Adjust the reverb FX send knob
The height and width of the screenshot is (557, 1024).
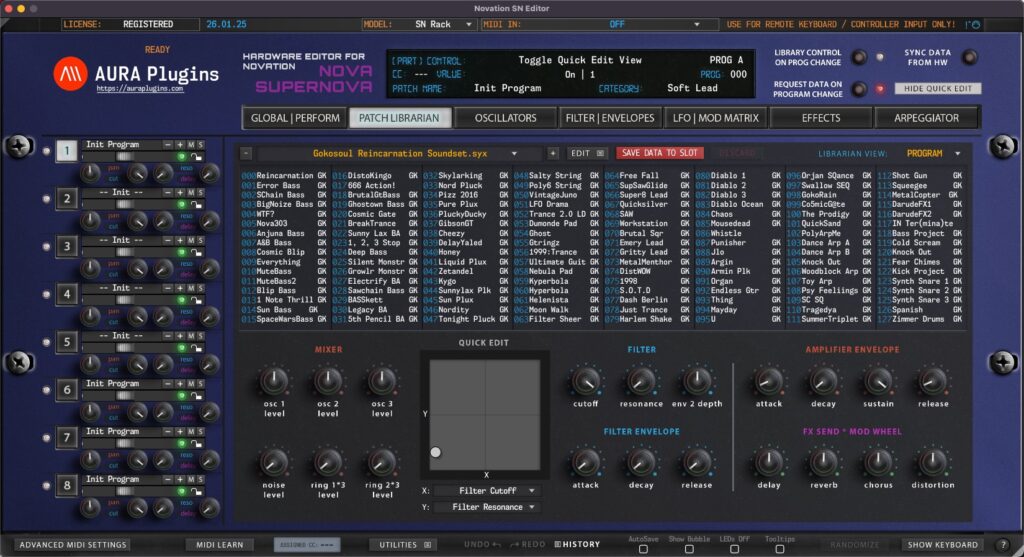pos(824,462)
